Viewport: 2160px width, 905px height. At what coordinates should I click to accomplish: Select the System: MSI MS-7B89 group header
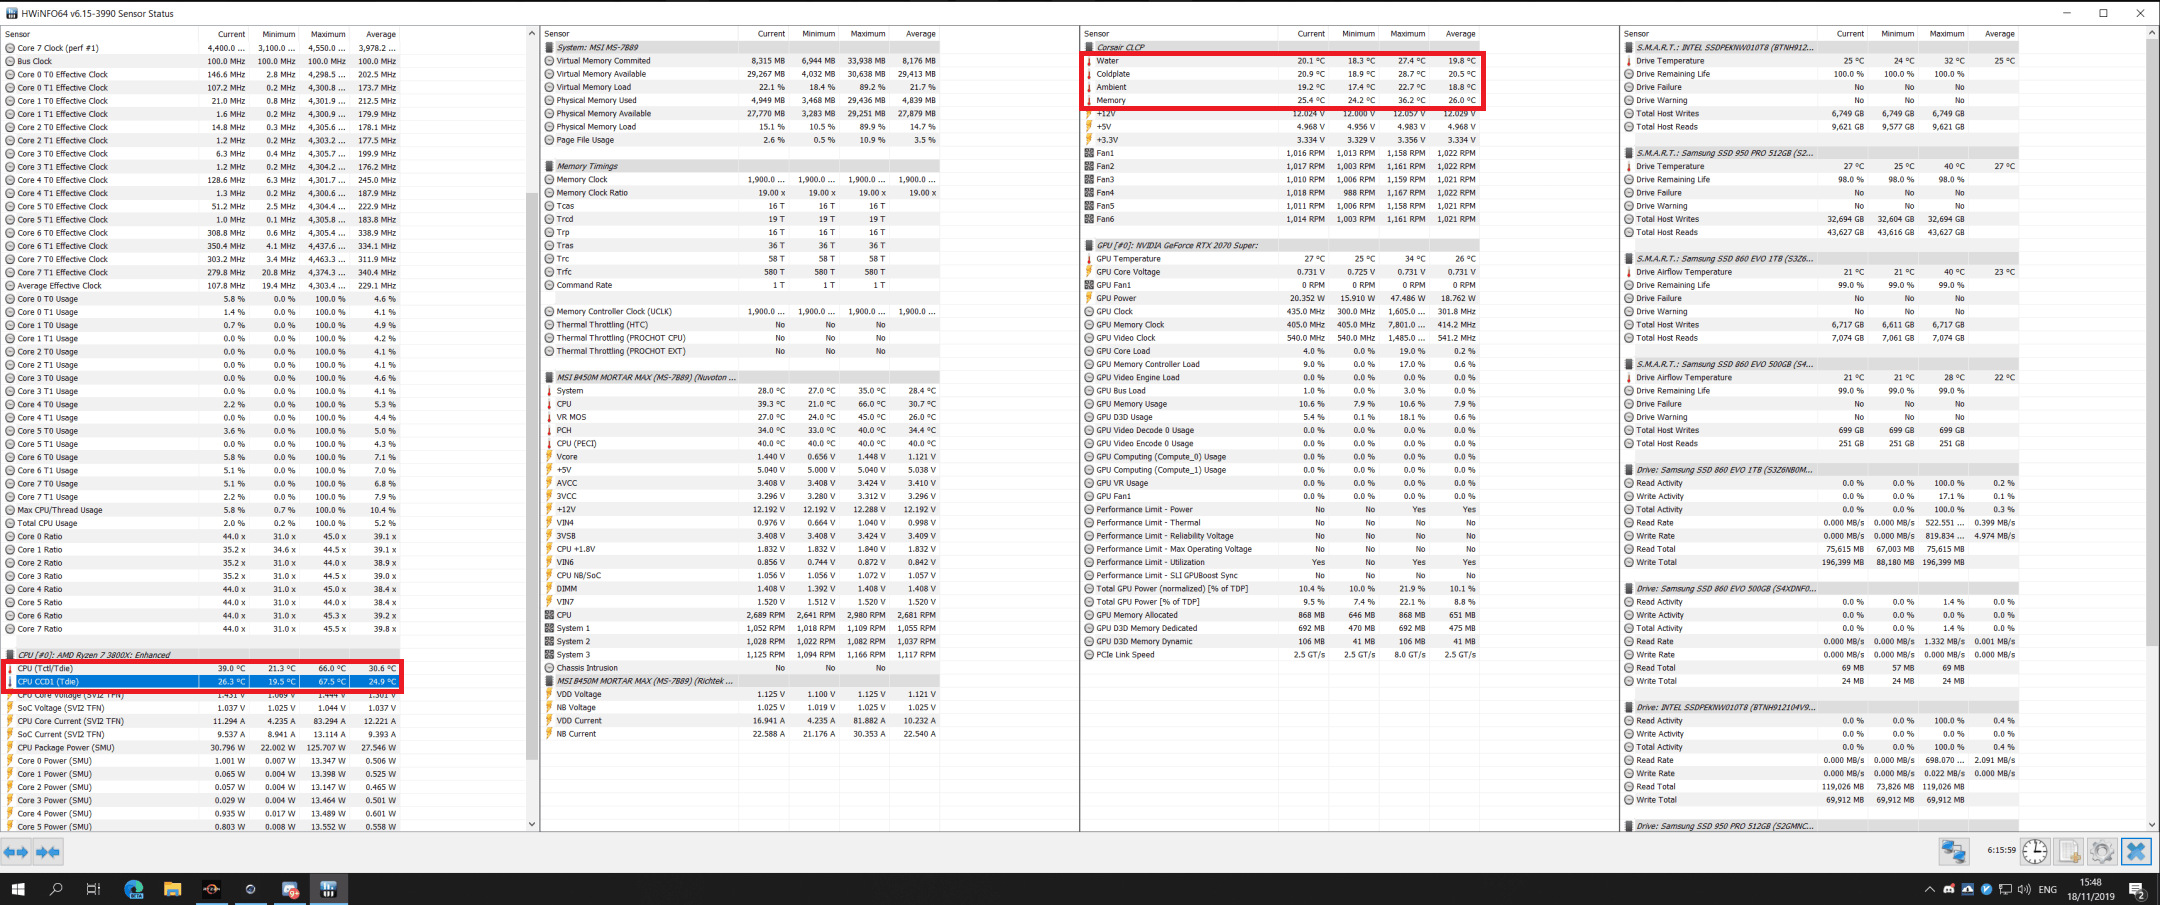741,47
